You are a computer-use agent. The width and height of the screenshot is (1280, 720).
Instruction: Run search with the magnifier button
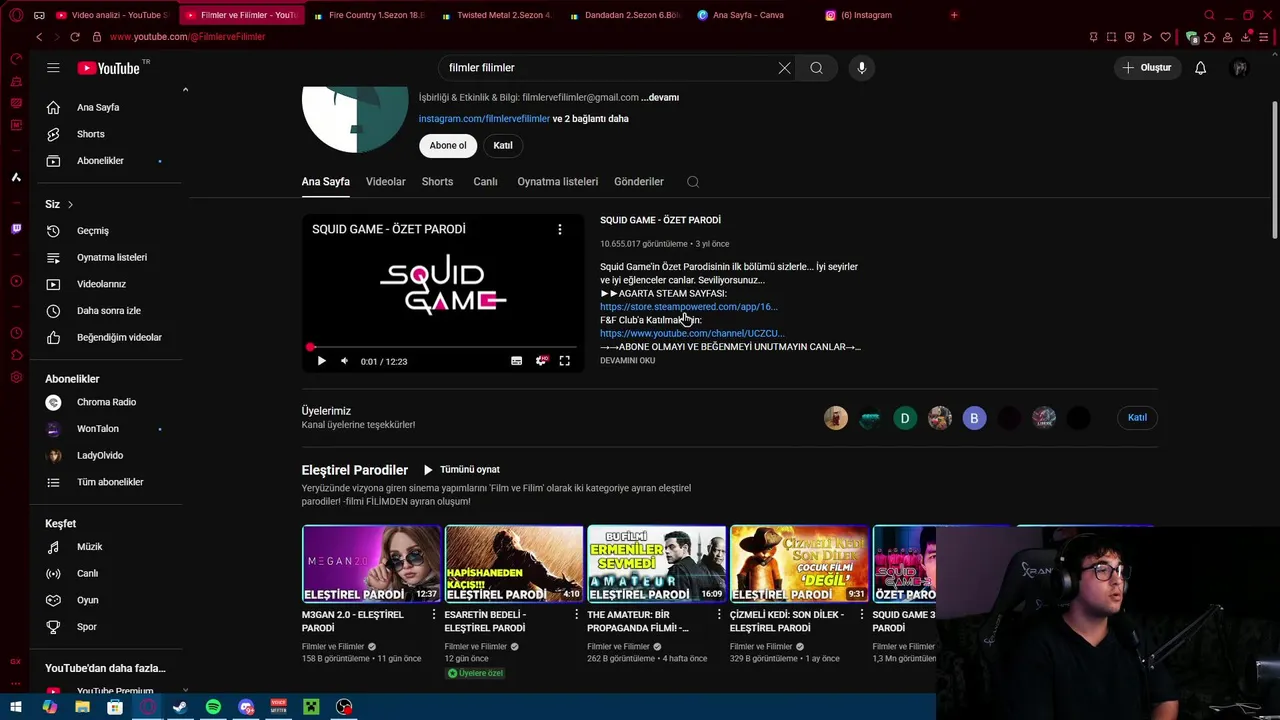[x=817, y=68]
